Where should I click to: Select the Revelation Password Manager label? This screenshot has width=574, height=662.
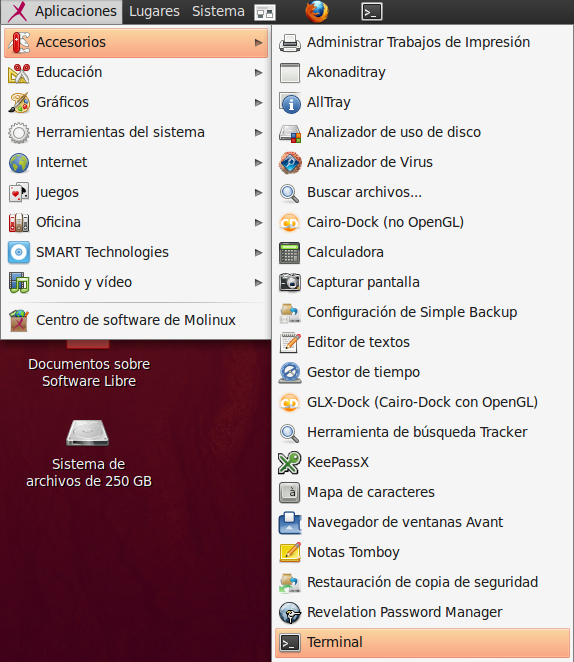[405, 612]
